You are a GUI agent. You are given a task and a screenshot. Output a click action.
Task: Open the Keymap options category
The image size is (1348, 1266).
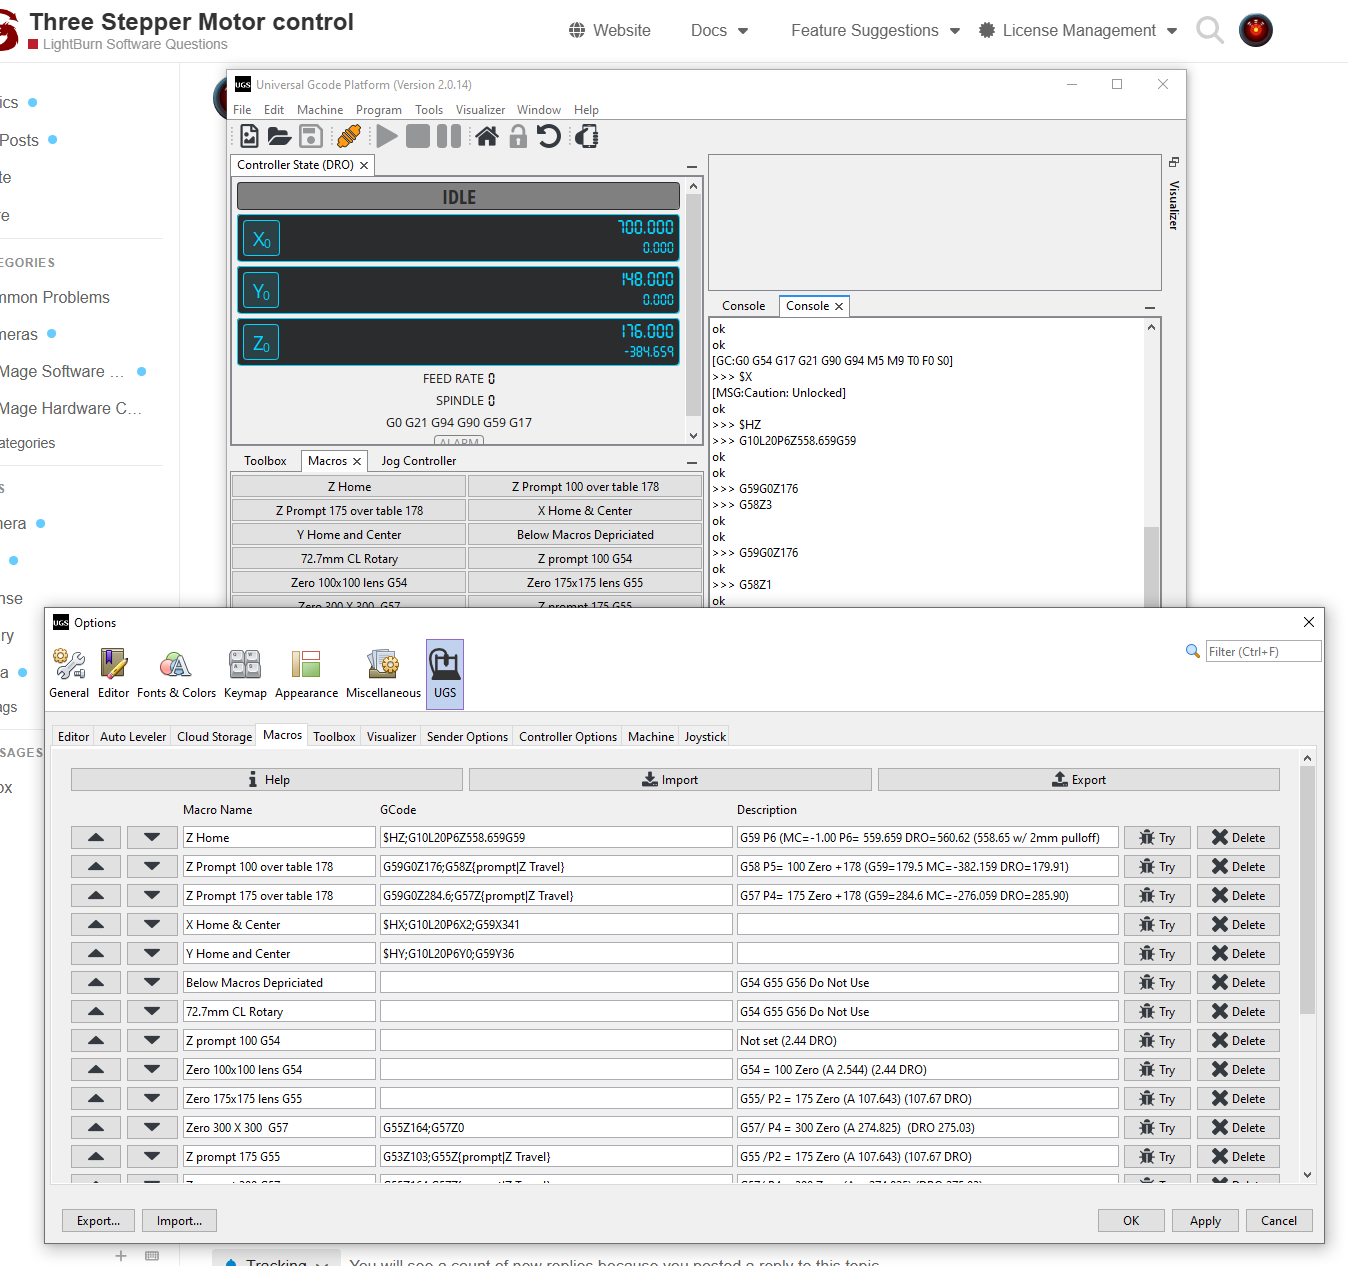[x=245, y=674]
